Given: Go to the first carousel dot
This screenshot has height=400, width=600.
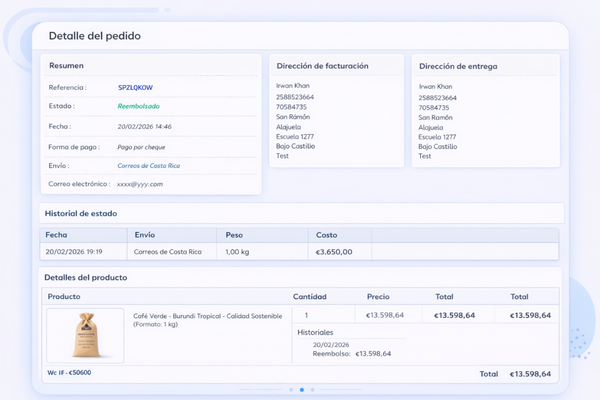Looking at the screenshot, I should tap(291, 390).
